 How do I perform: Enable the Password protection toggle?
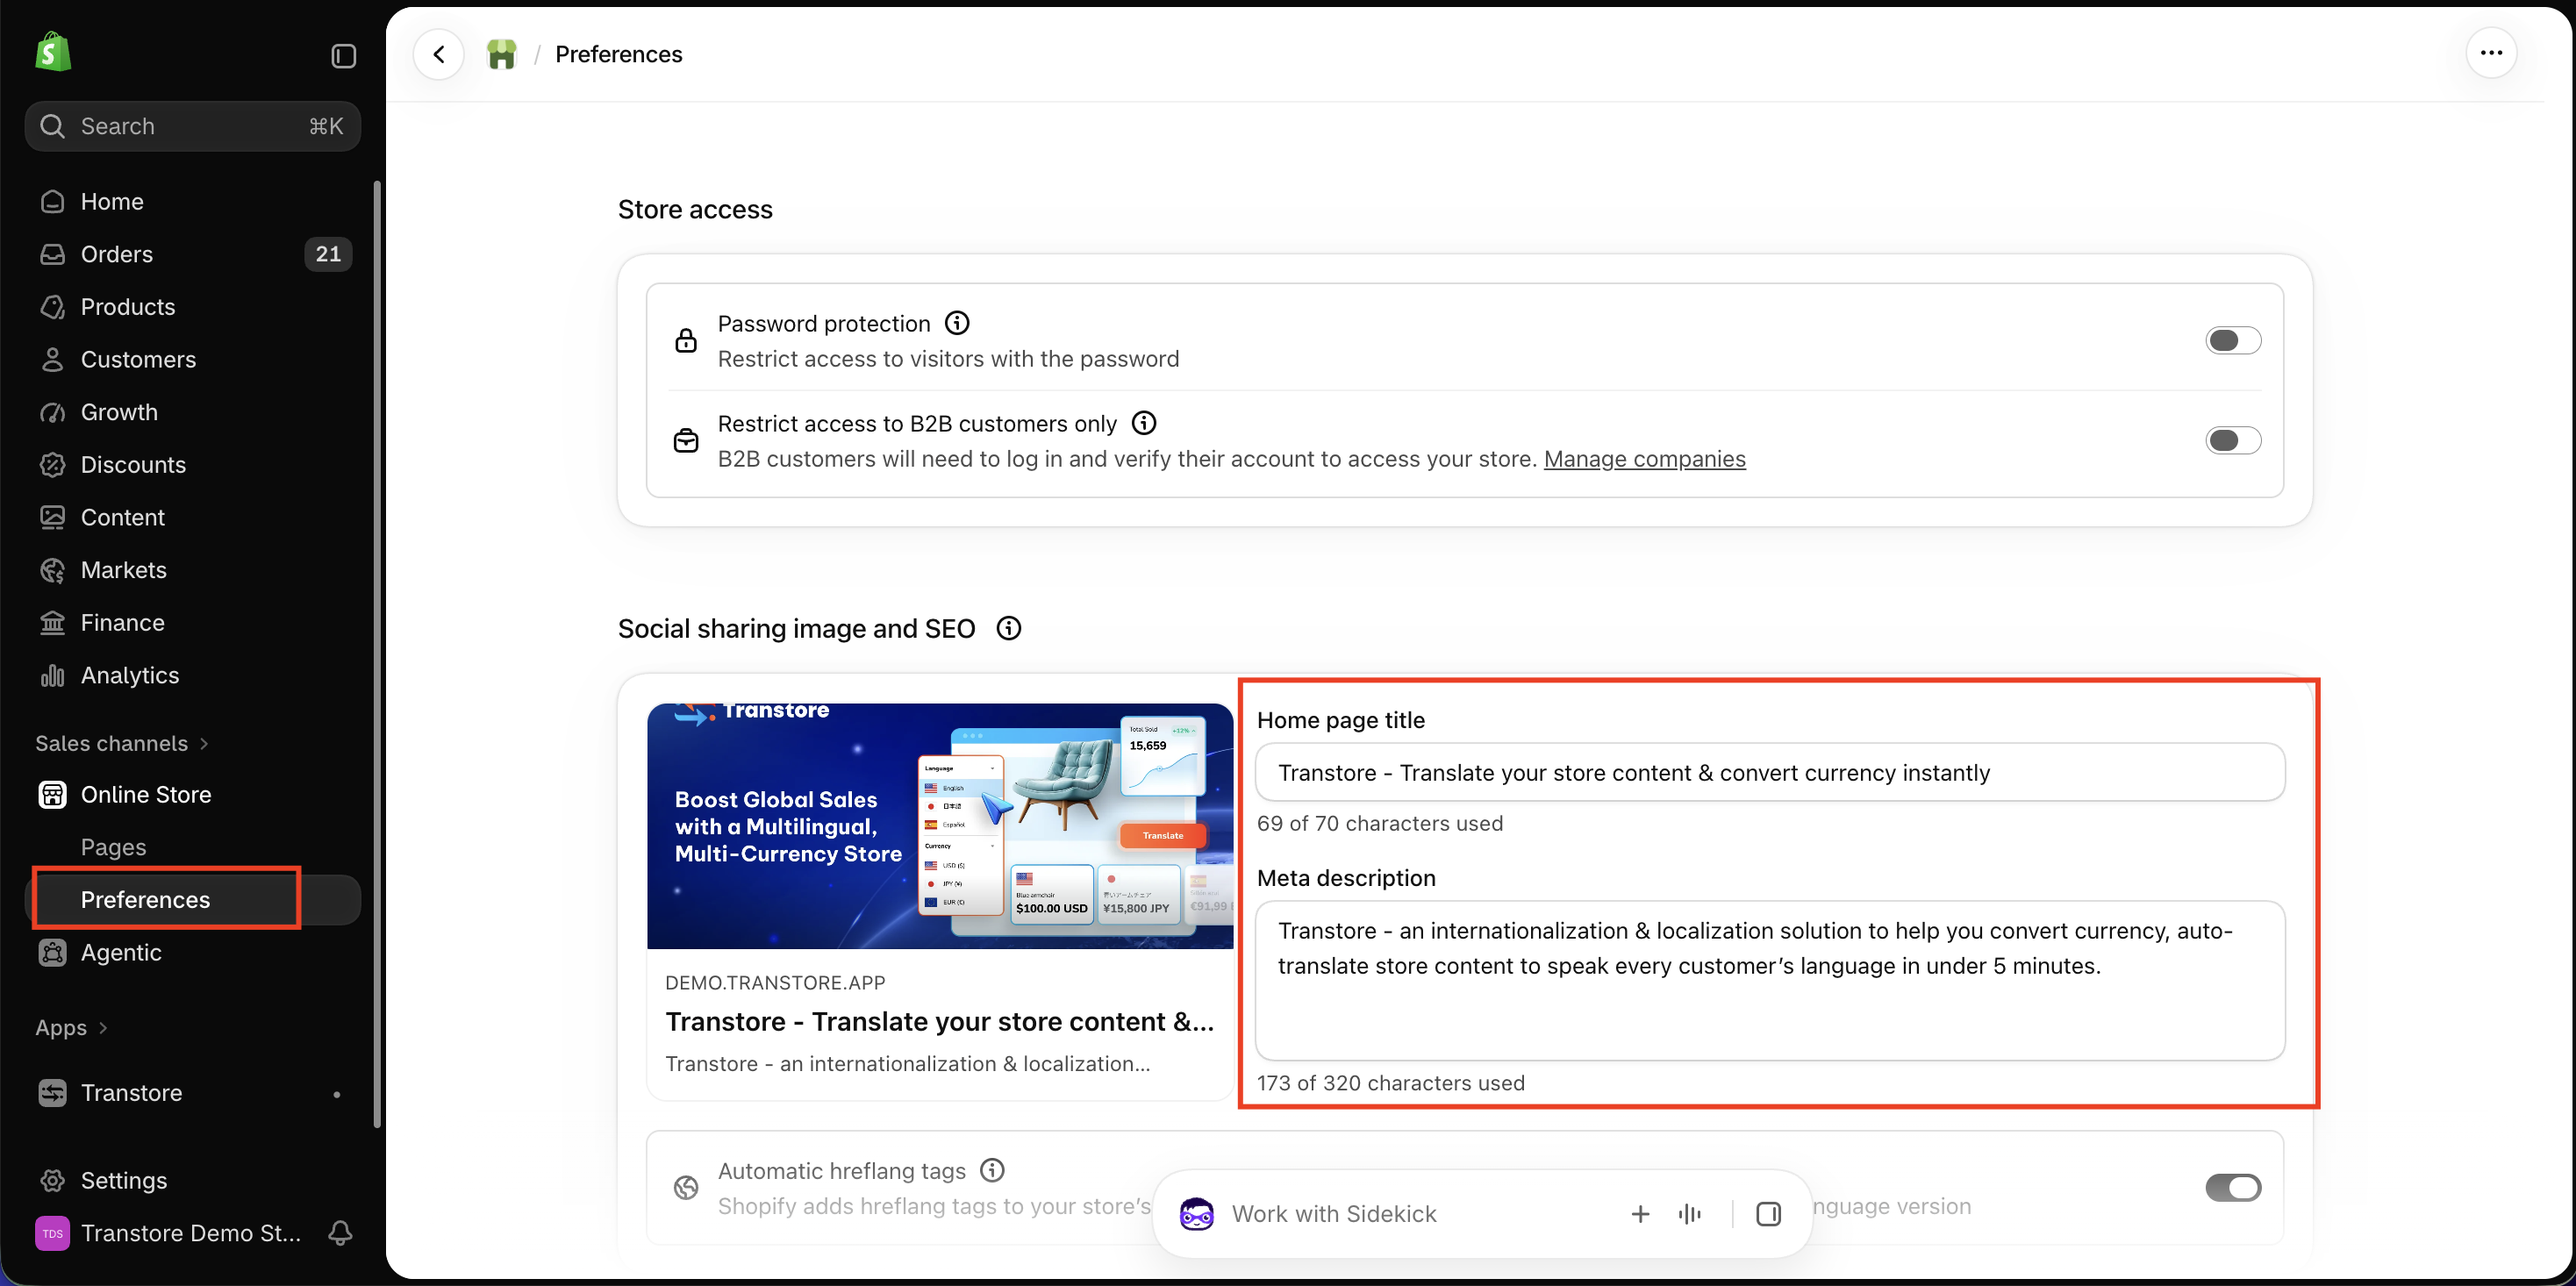tap(2233, 341)
